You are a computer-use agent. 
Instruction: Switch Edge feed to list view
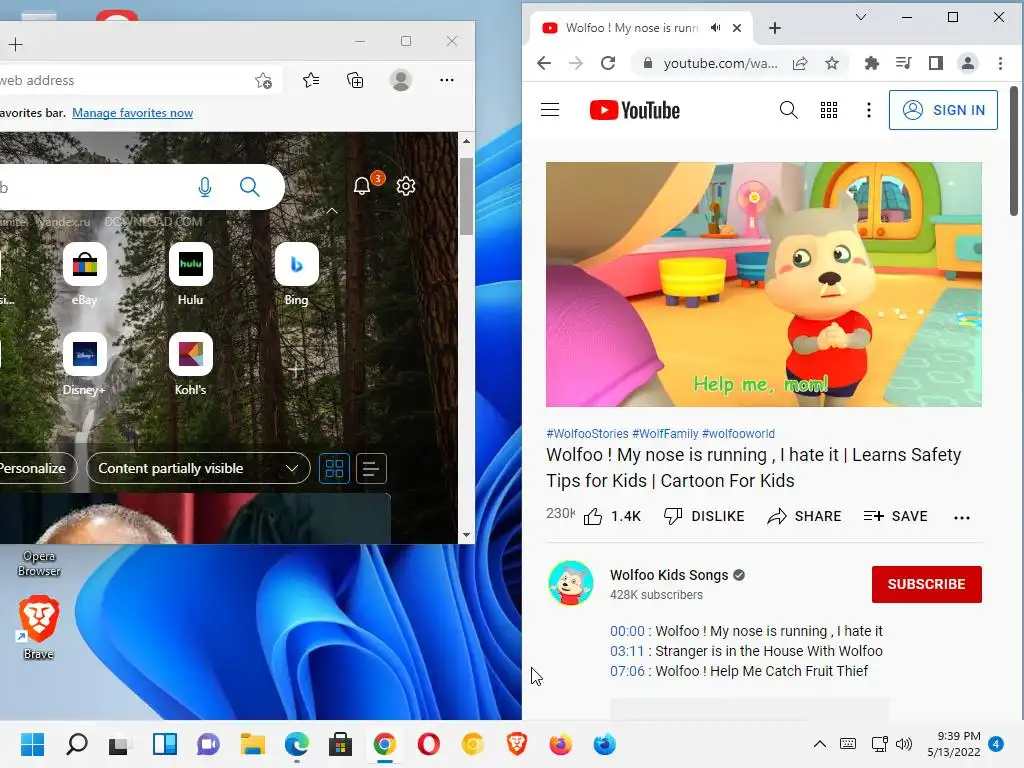[371, 468]
